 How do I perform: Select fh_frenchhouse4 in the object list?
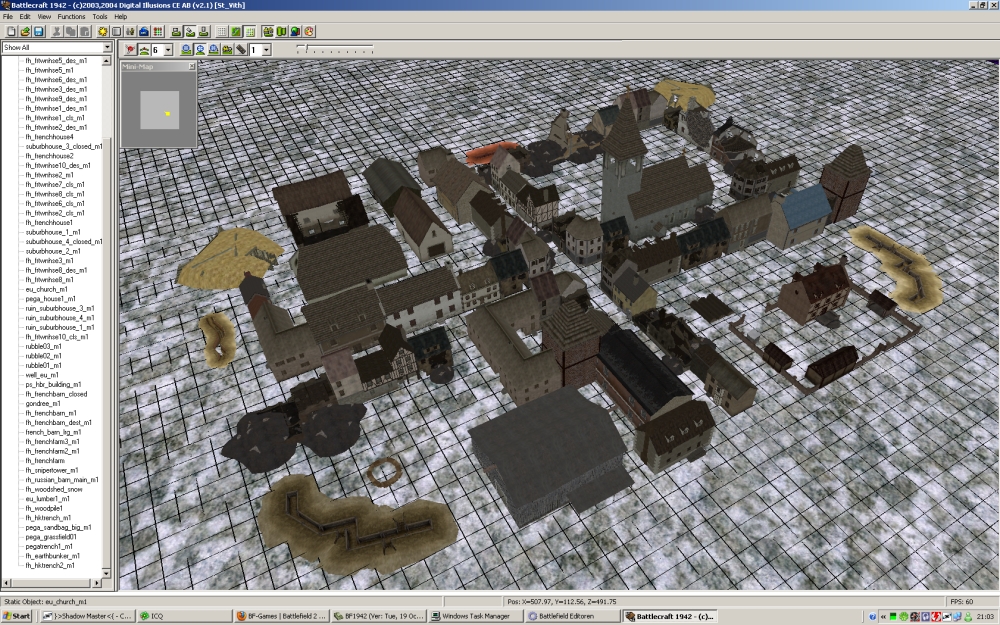pos(49,137)
